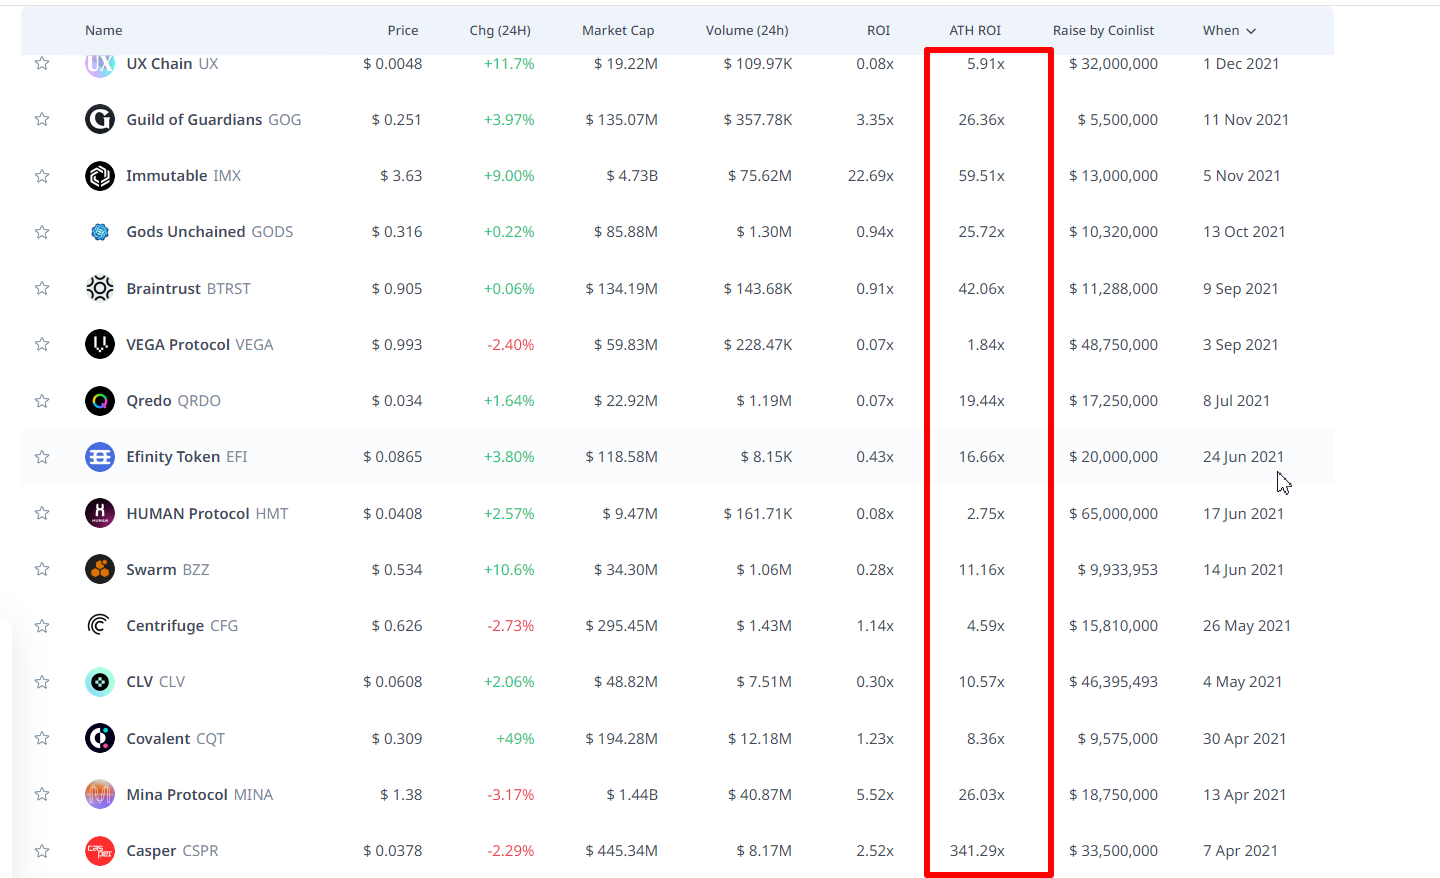The width and height of the screenshot is (1440, 878).
Task: Sort the table by ATH ROI header
Action: click(975, 31)
